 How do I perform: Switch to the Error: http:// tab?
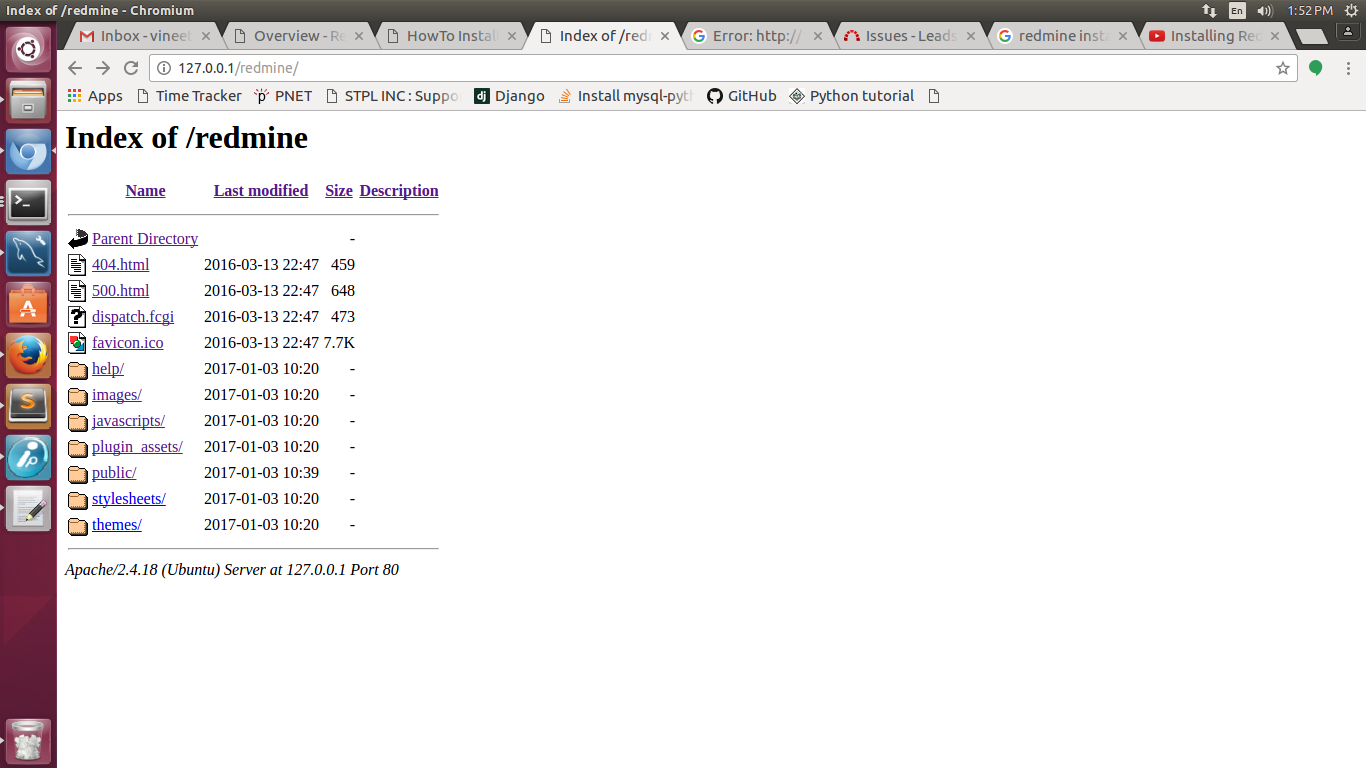757,36
